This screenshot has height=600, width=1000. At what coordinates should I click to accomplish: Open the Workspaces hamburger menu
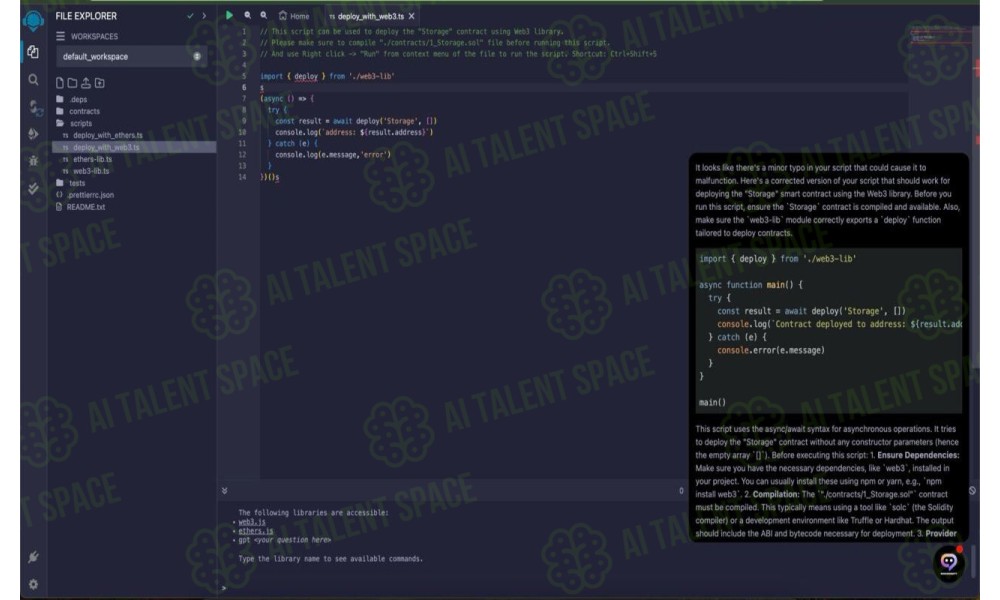pos(61,36)
